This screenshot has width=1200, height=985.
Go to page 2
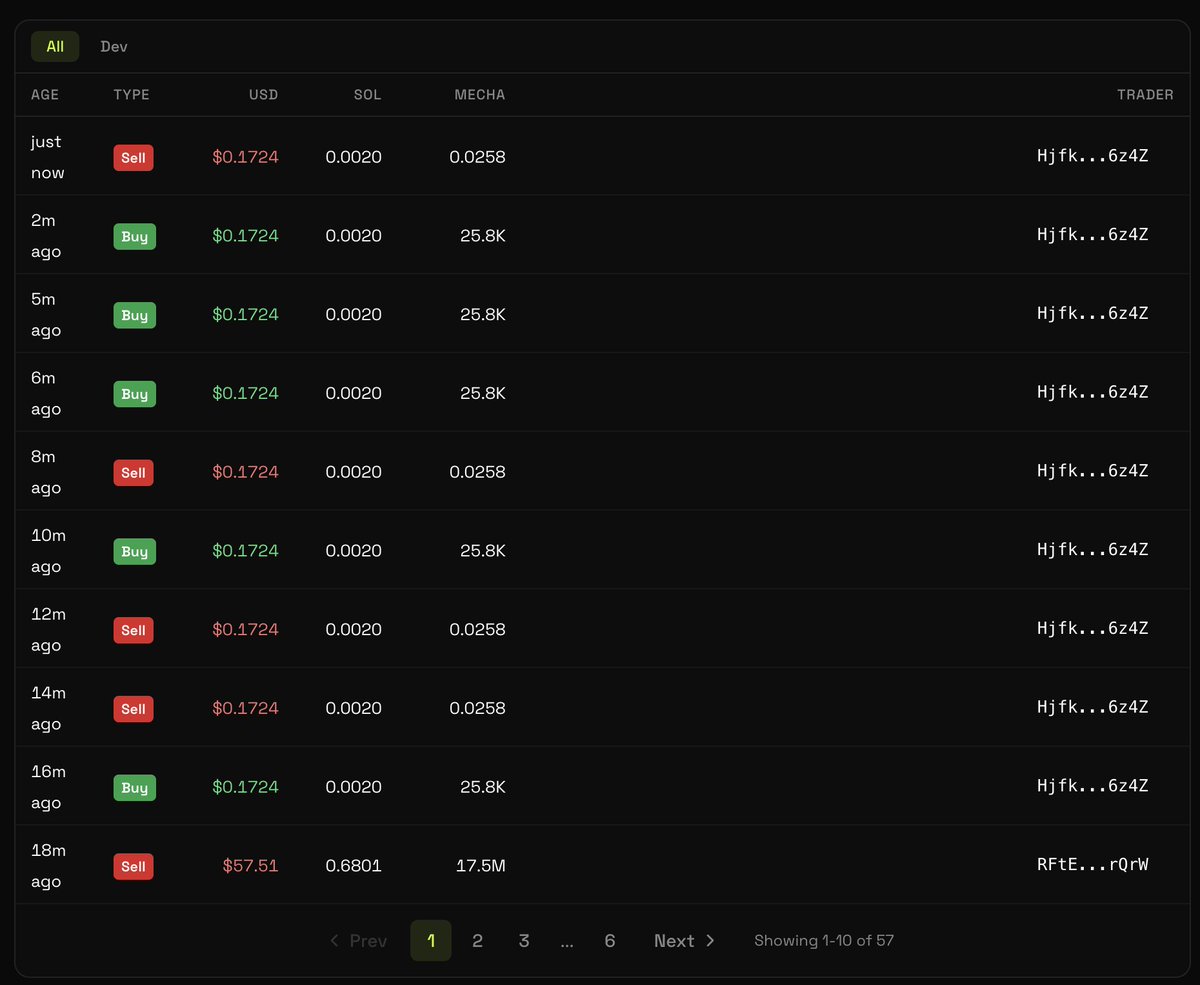(477, 941)
